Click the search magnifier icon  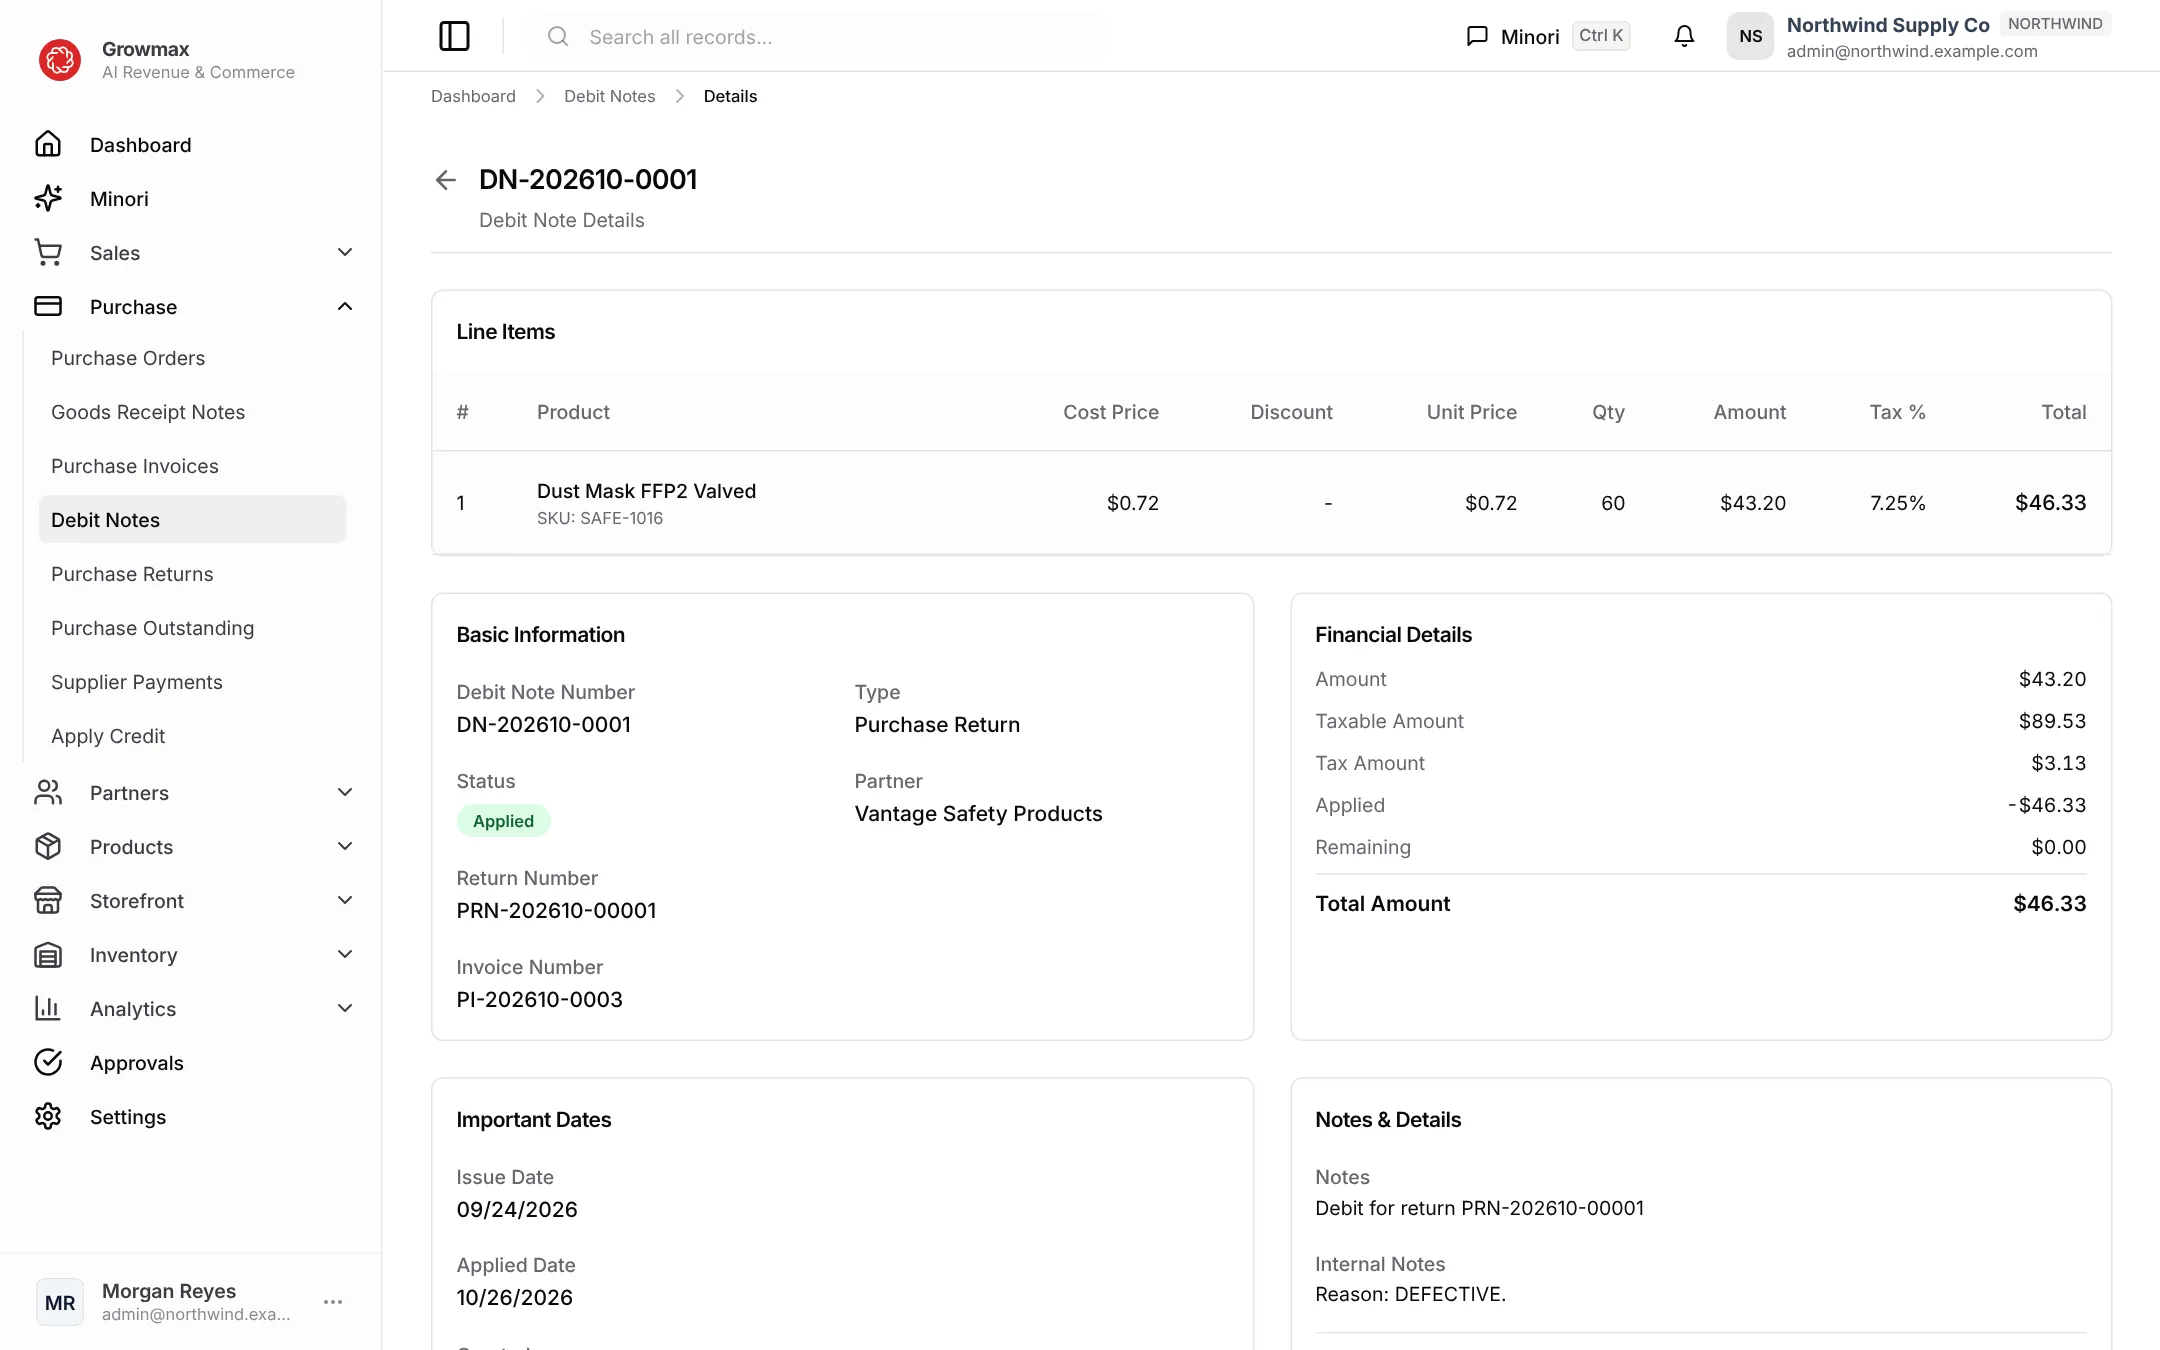click(558, 36)
